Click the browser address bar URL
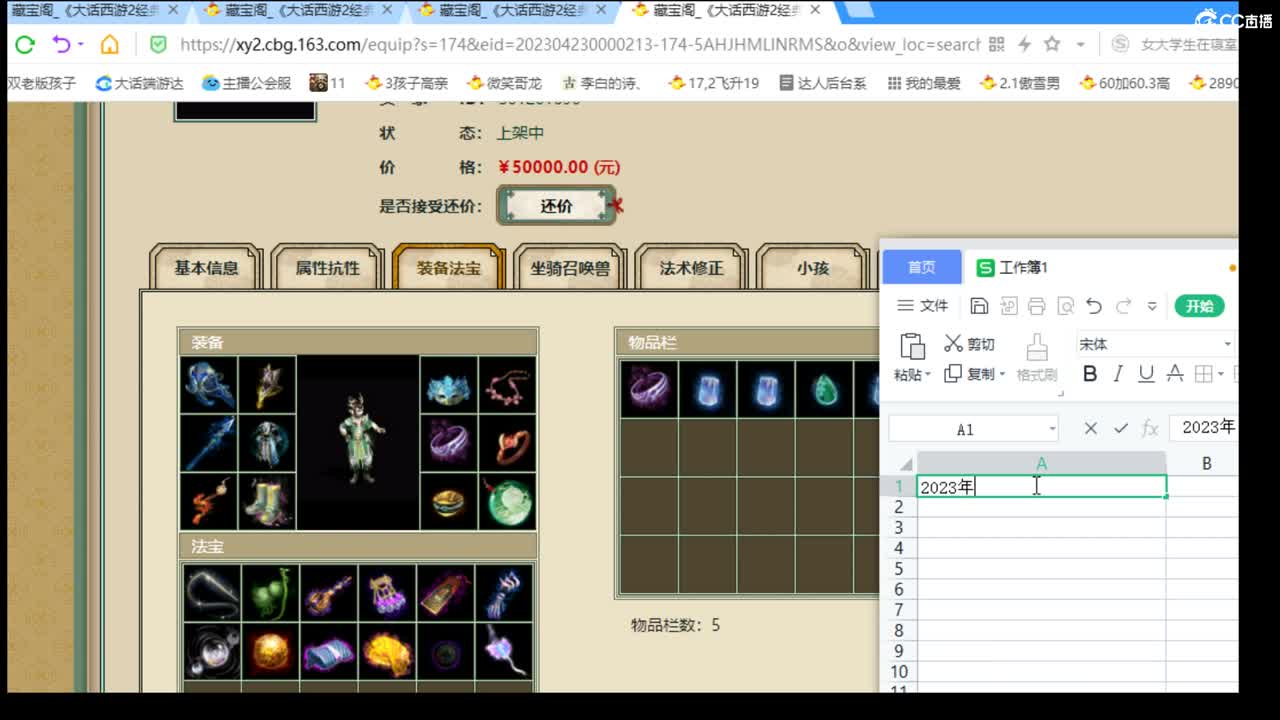This screenshot has width=1280, height=720. point(580,44)
